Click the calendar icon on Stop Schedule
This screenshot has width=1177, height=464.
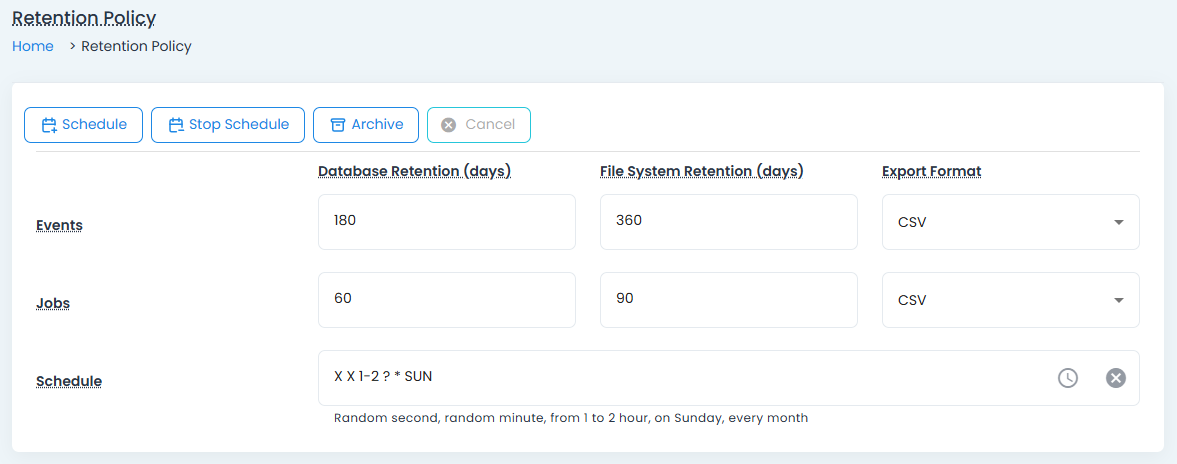click(x=175, y=125)
